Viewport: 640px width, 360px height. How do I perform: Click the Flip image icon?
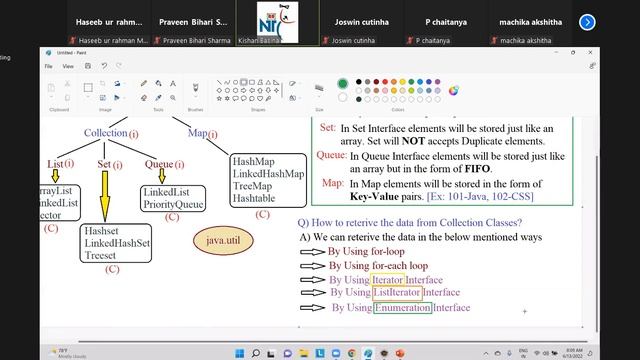click(x=117, y=98)
